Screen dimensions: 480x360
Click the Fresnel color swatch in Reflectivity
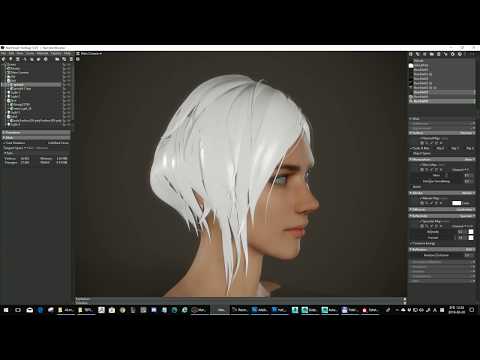click(x=471, y=238)
